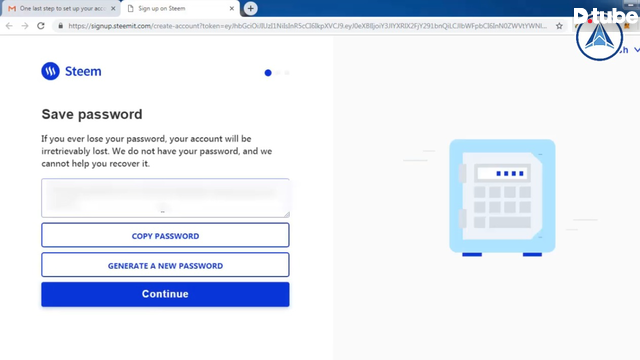
Task: Bookmark the page with the star icon
Action: (559, 26)
